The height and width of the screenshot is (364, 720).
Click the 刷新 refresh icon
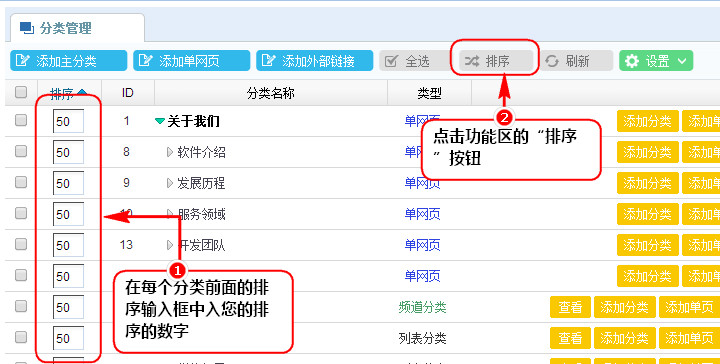pyautogui.click(x=551, y=61)
